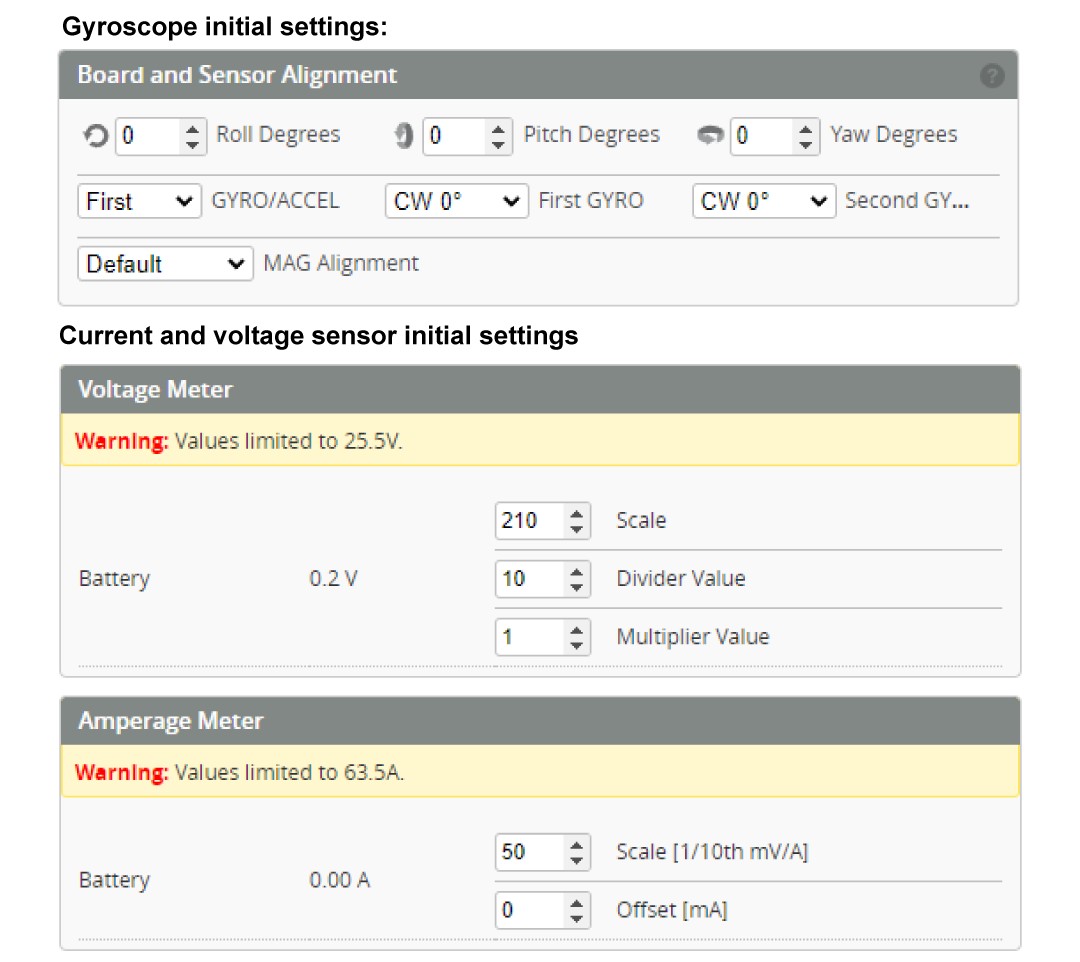Decrease Yaw Degrees with down arrow
The image size is (1080, 962).
(x=805, y=145)
